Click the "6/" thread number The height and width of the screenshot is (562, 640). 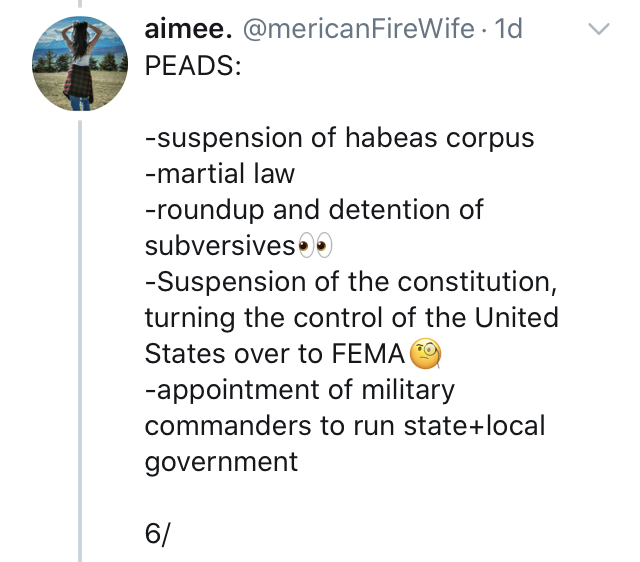[x=157, y=534]
